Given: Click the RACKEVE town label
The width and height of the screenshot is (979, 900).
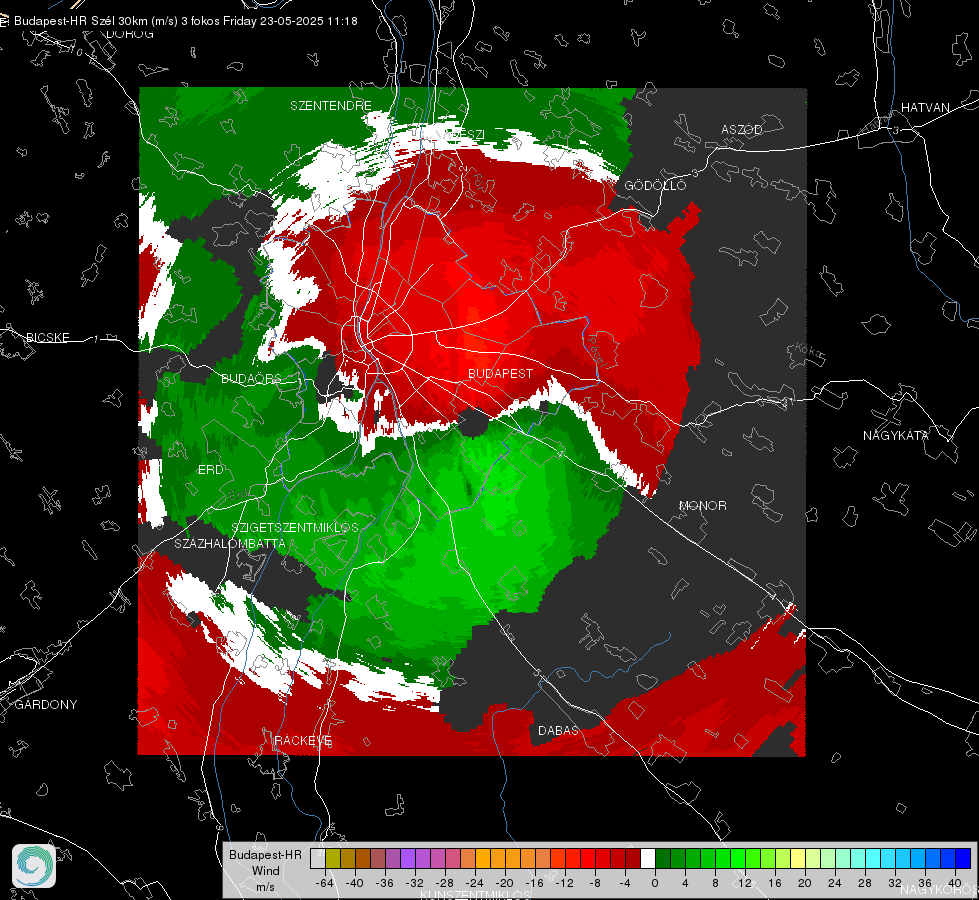Looking at the screenshot, I should tap(303, 741).
